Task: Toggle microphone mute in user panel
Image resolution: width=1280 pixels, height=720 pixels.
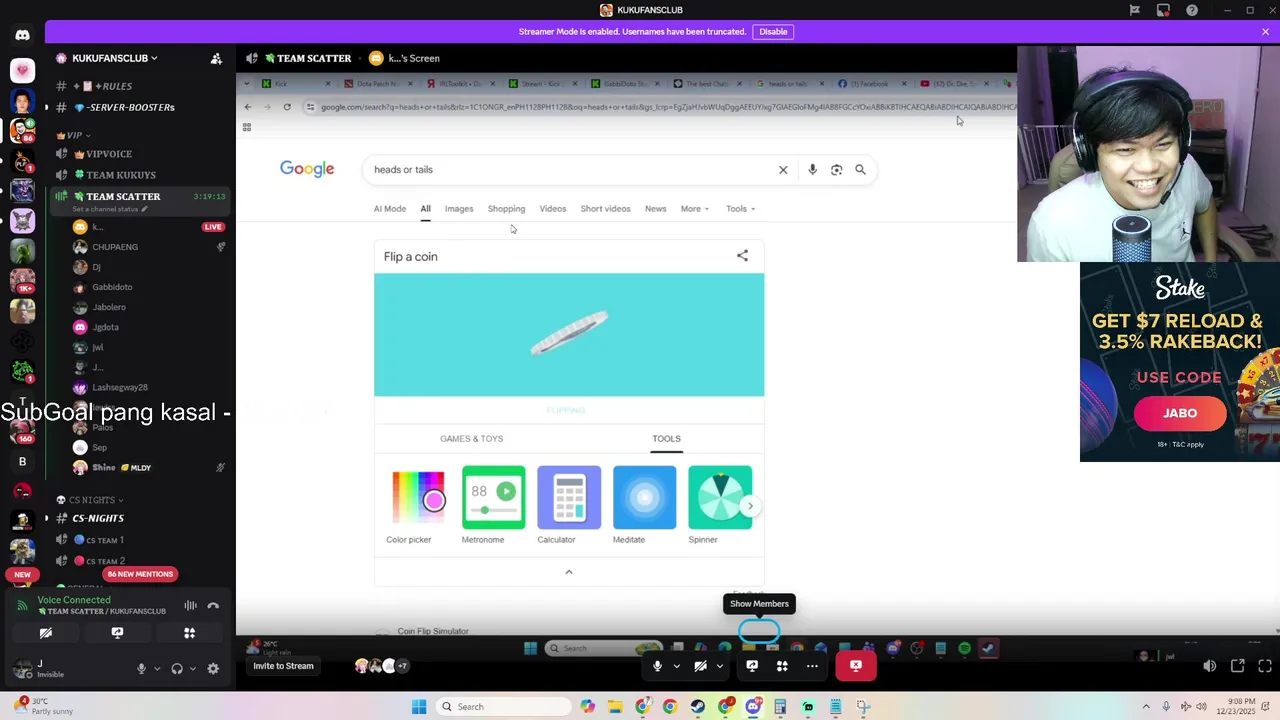Action: 141,668
